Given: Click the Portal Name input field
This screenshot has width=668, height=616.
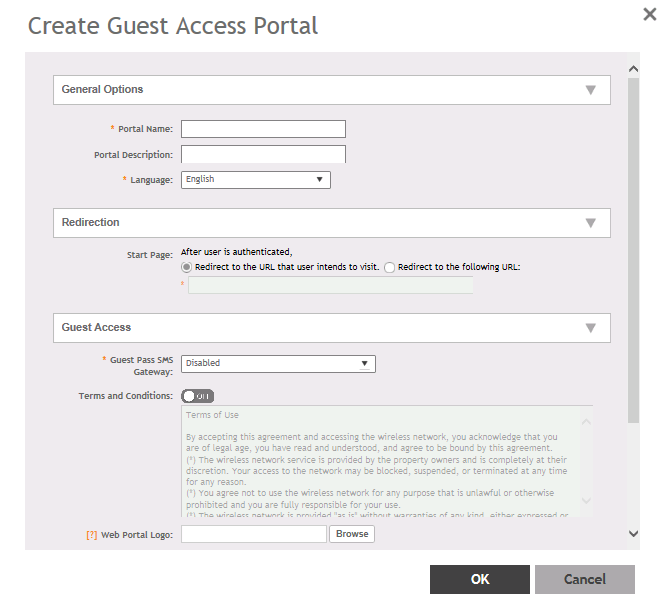Looking at the screenshot, I should click(x=263, y=129).
